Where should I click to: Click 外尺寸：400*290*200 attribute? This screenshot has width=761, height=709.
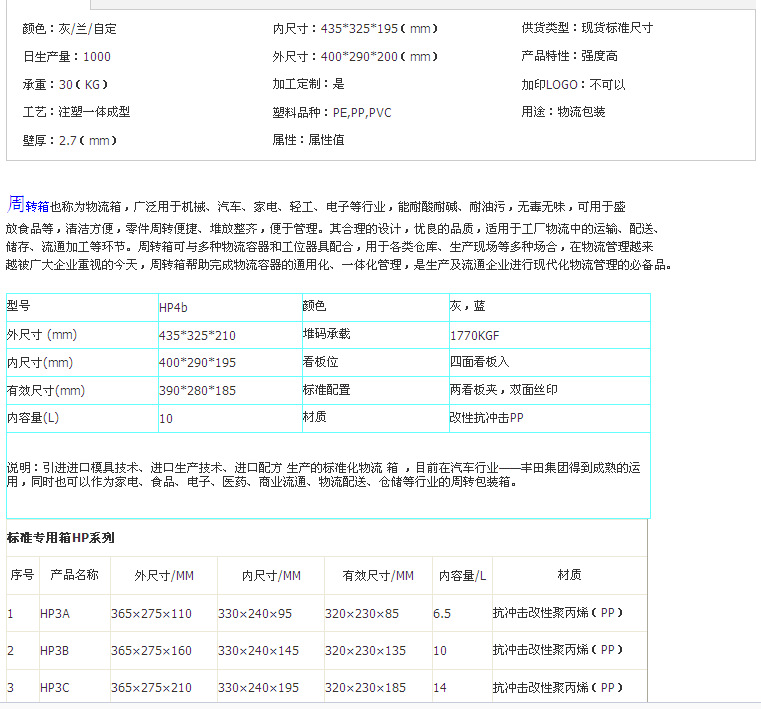(x=355, y=57)
